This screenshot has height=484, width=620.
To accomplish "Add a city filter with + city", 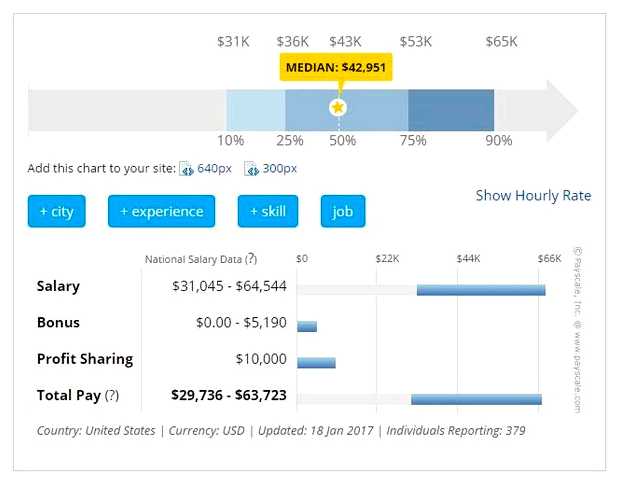I will click(56, 211).
